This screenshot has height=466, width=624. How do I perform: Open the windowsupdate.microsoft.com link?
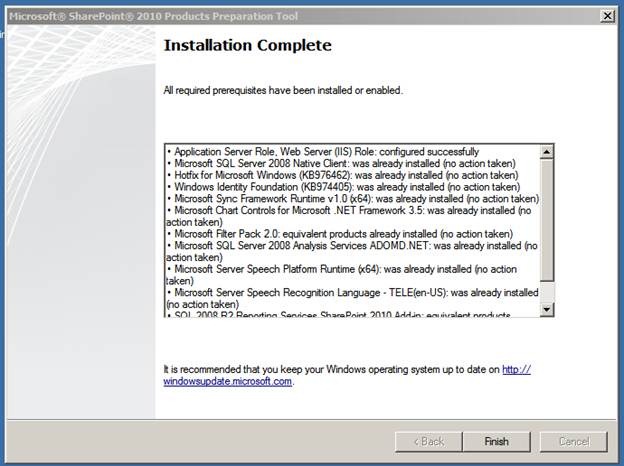347,375
